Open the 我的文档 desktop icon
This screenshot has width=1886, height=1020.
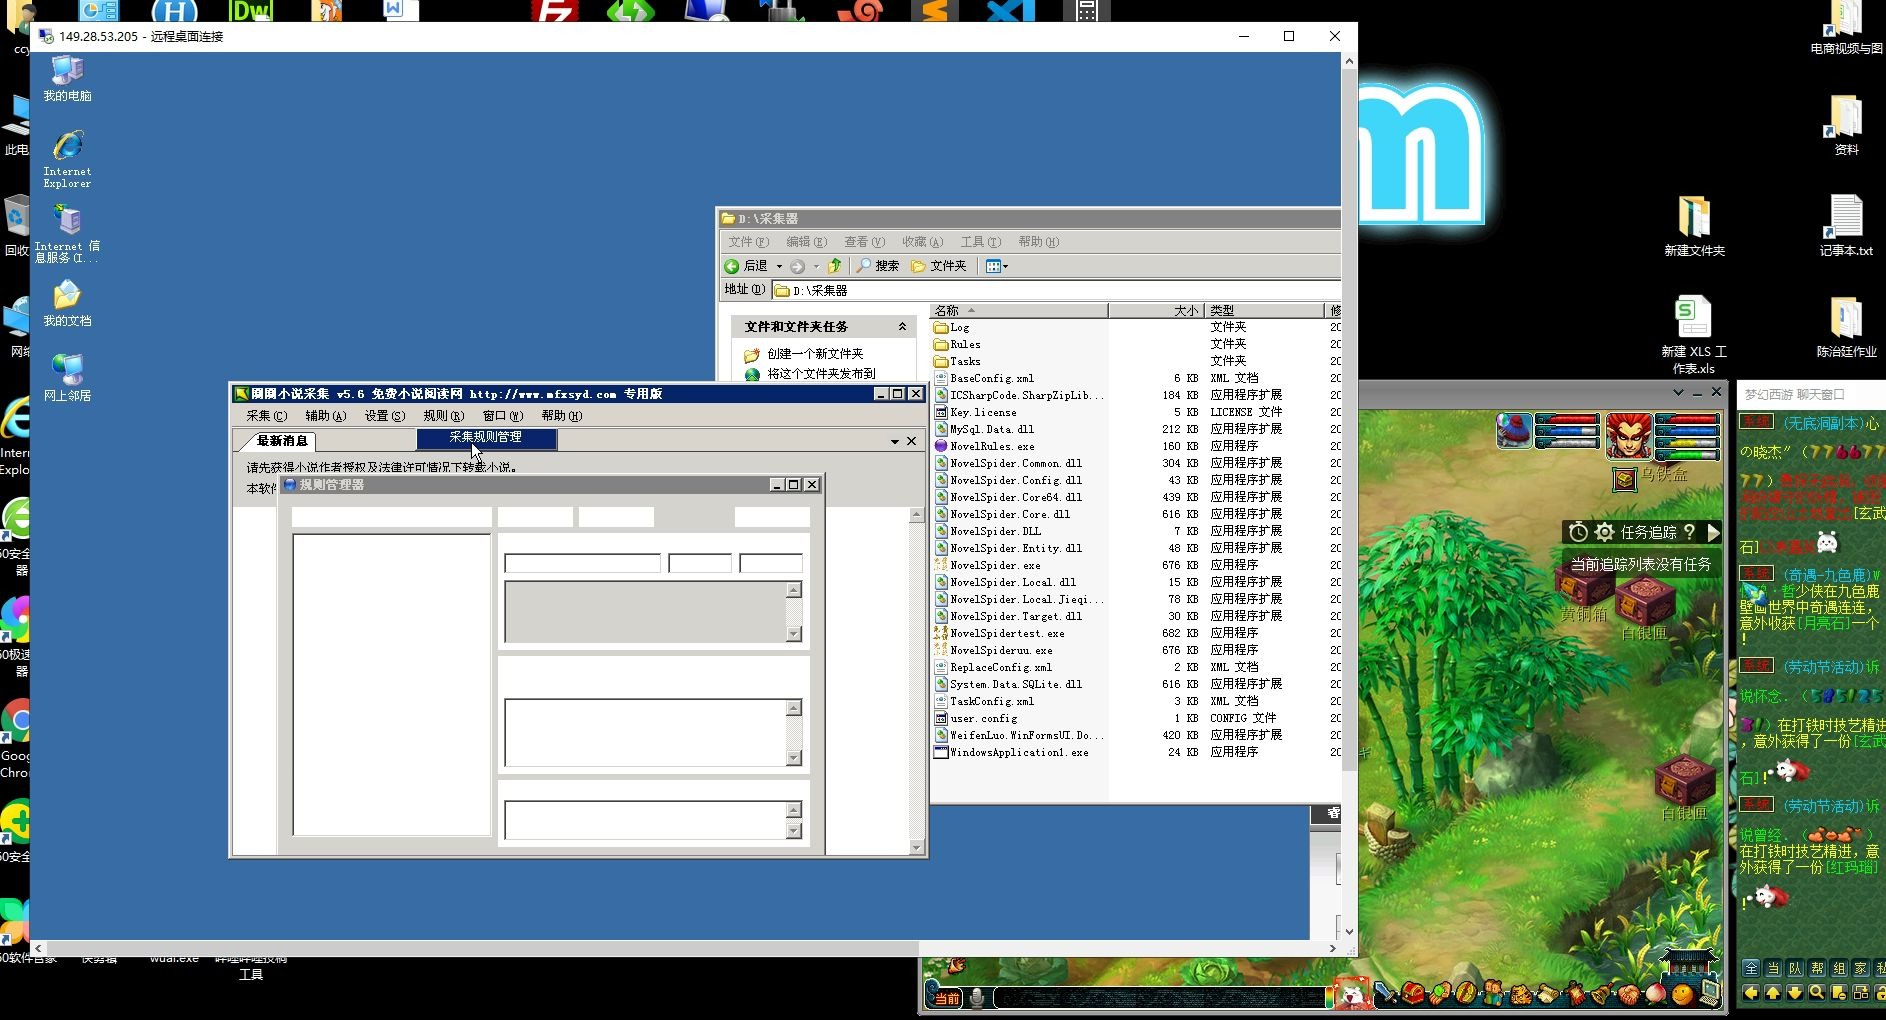coord(67,302)
